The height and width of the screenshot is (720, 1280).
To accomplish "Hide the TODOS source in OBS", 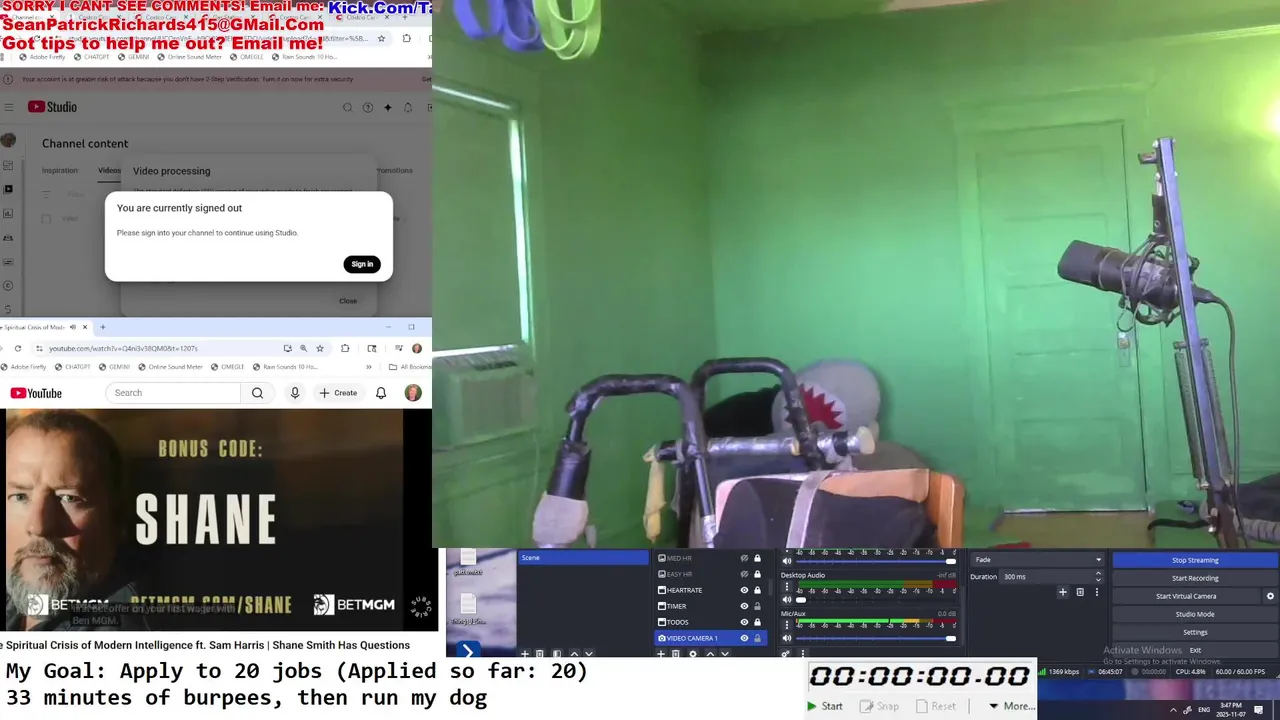I will point(744,622).
